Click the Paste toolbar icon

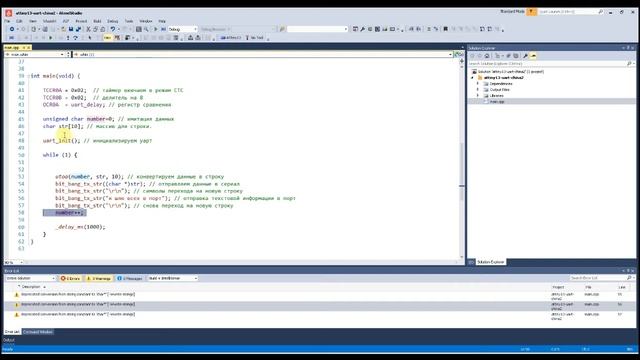coord(103,29)
